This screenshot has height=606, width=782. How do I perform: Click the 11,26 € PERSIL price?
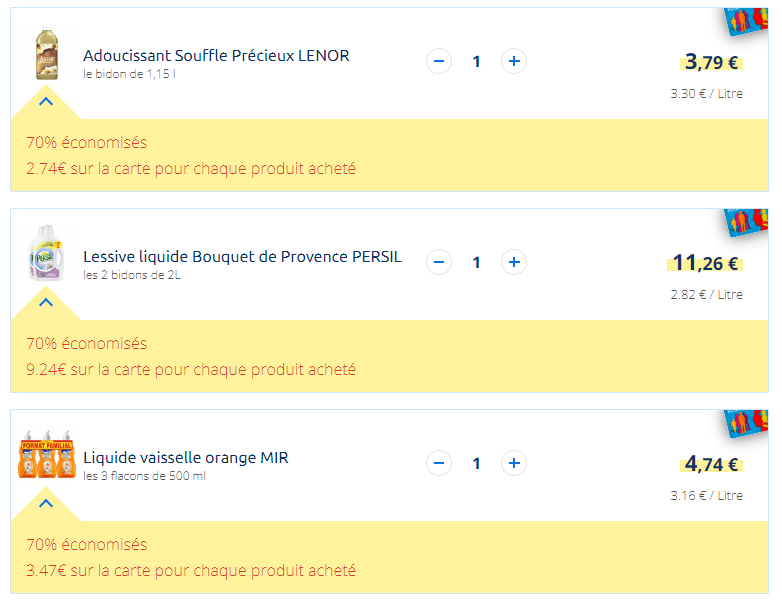pos(705,263)
